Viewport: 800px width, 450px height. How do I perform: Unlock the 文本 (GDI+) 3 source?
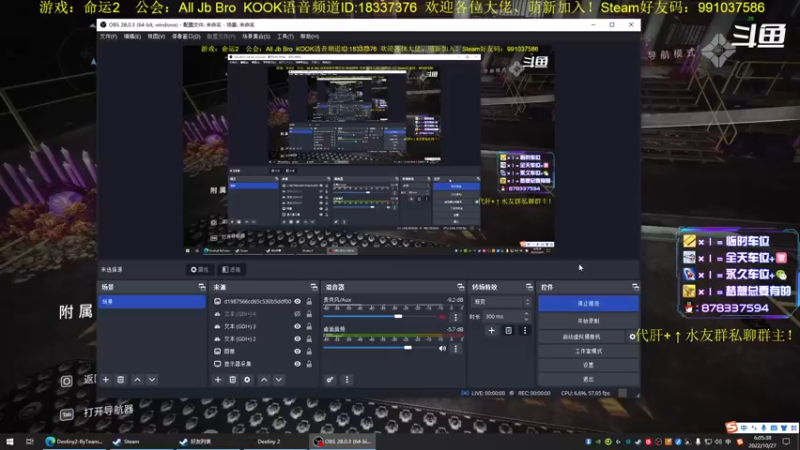[x=309, y=327]
